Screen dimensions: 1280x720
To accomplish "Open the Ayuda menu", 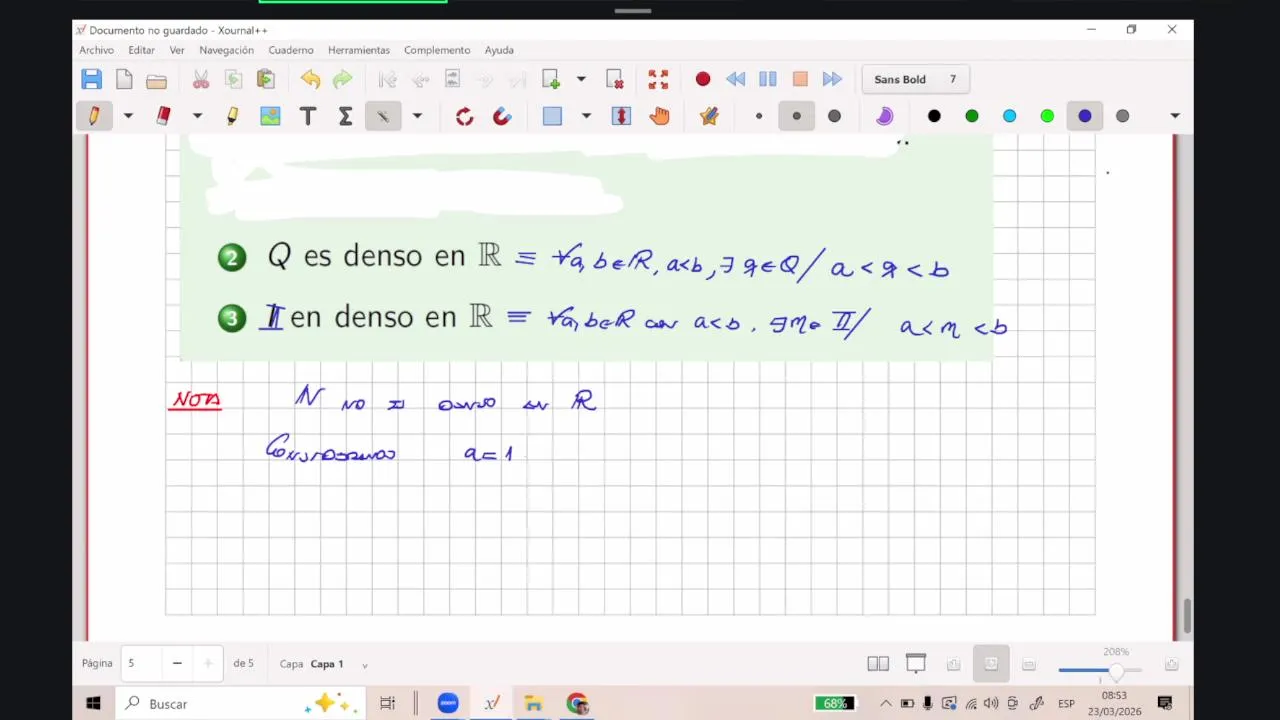I will click(499, 50).
